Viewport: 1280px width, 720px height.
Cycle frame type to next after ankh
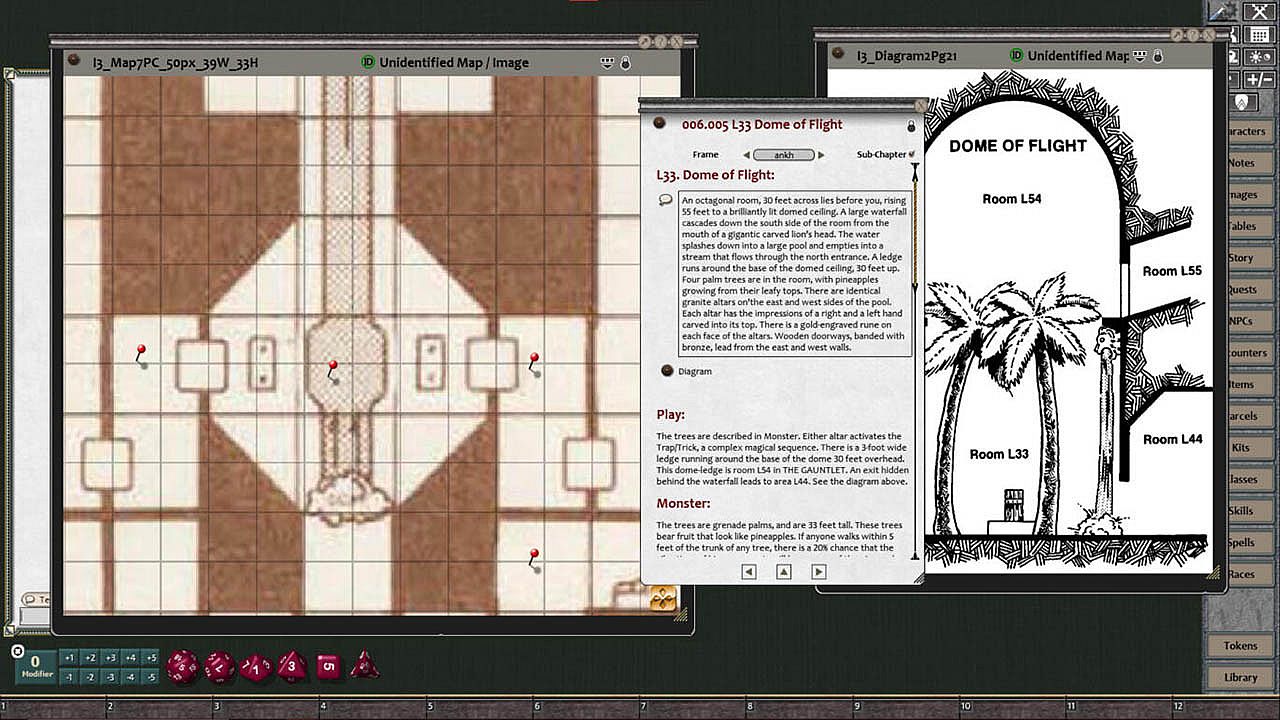click(822, 155)
